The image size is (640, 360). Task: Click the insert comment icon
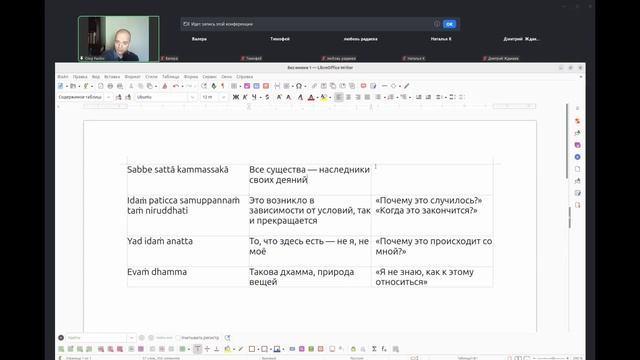pos(363,86)
